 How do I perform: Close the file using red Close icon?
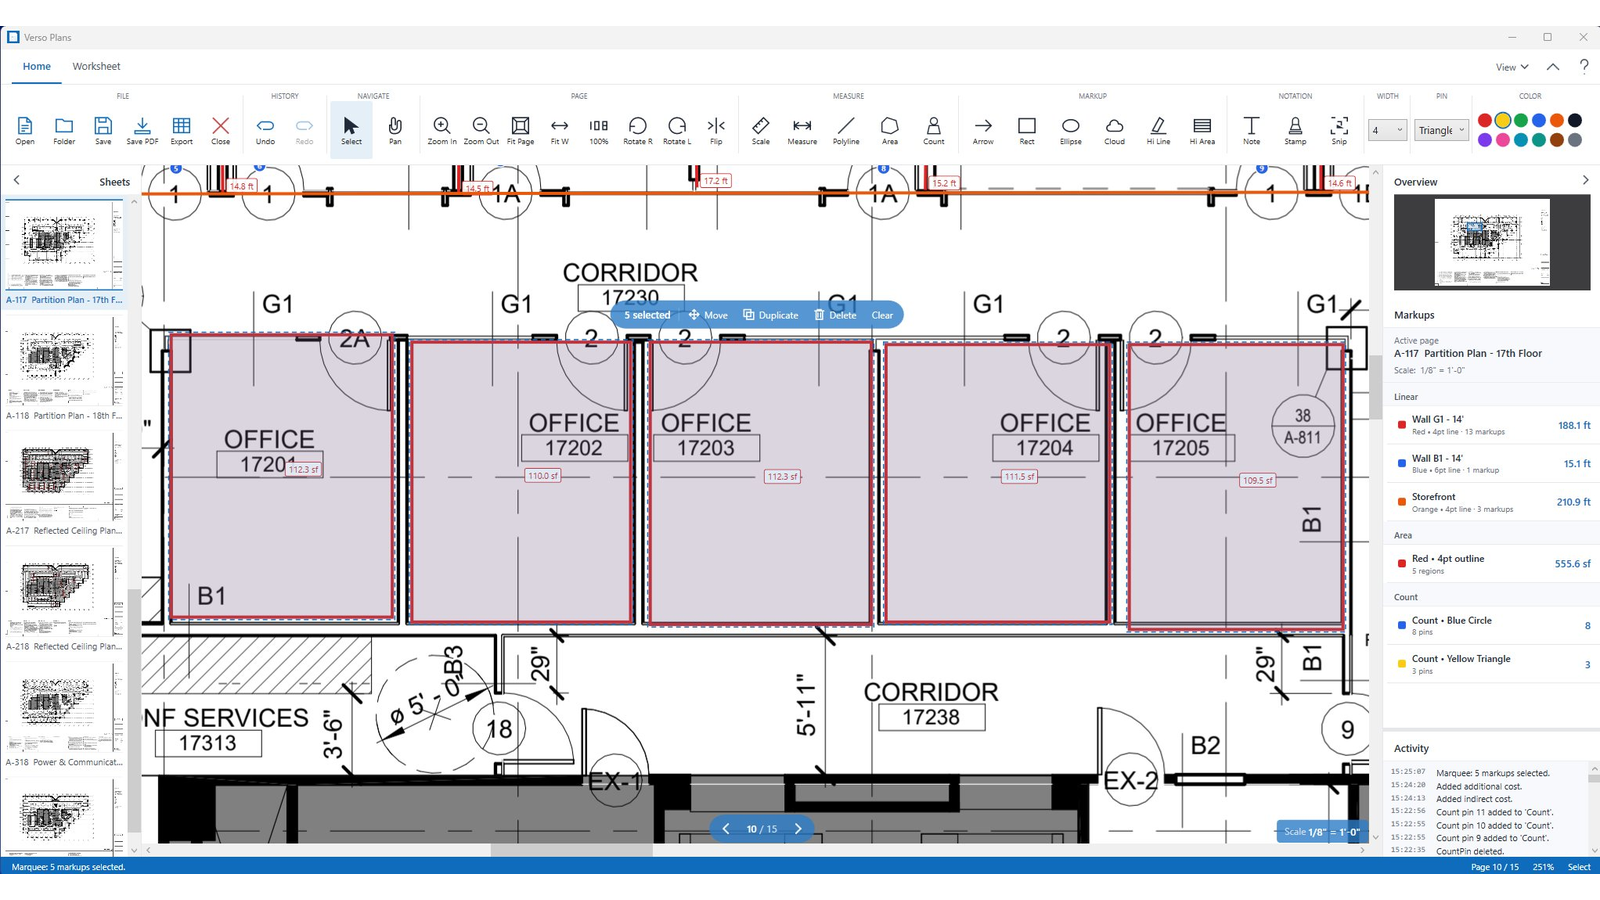click(x=220, y=130)
